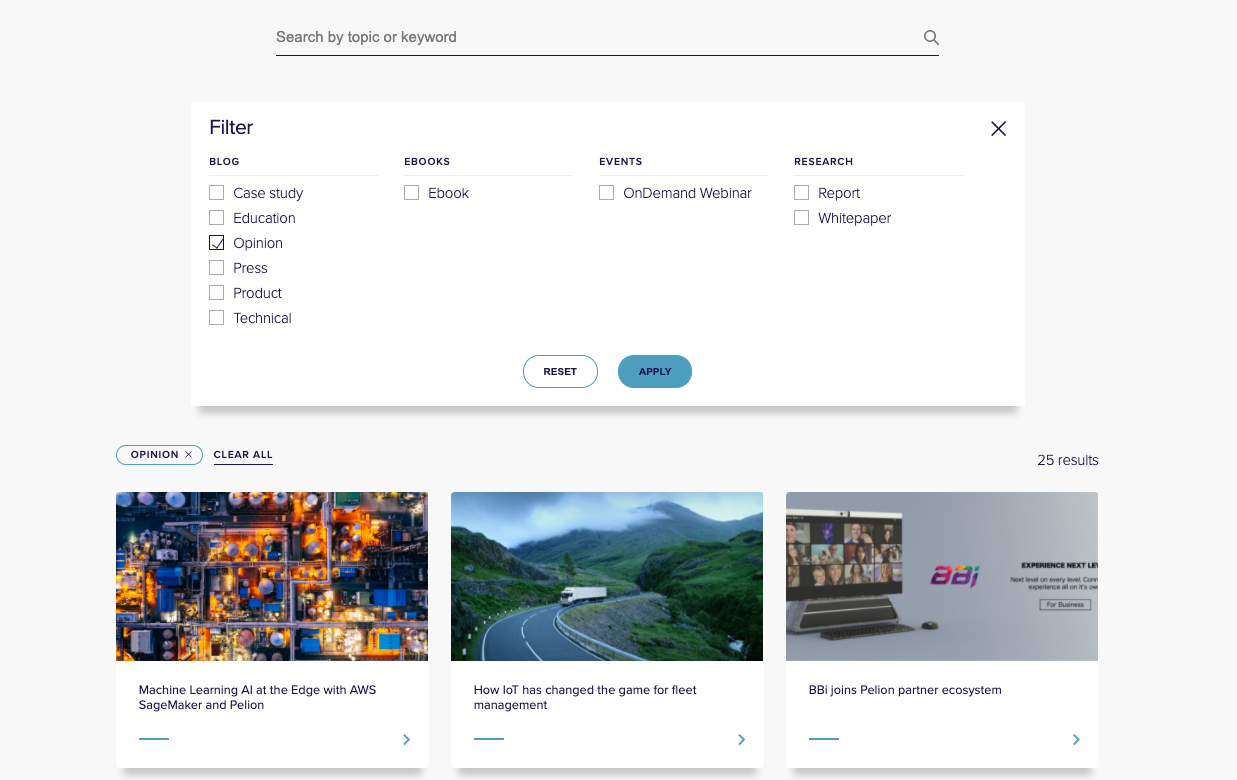
Task: Uncheck the Opinion checkbox
Action: click(x=216, y=243)
